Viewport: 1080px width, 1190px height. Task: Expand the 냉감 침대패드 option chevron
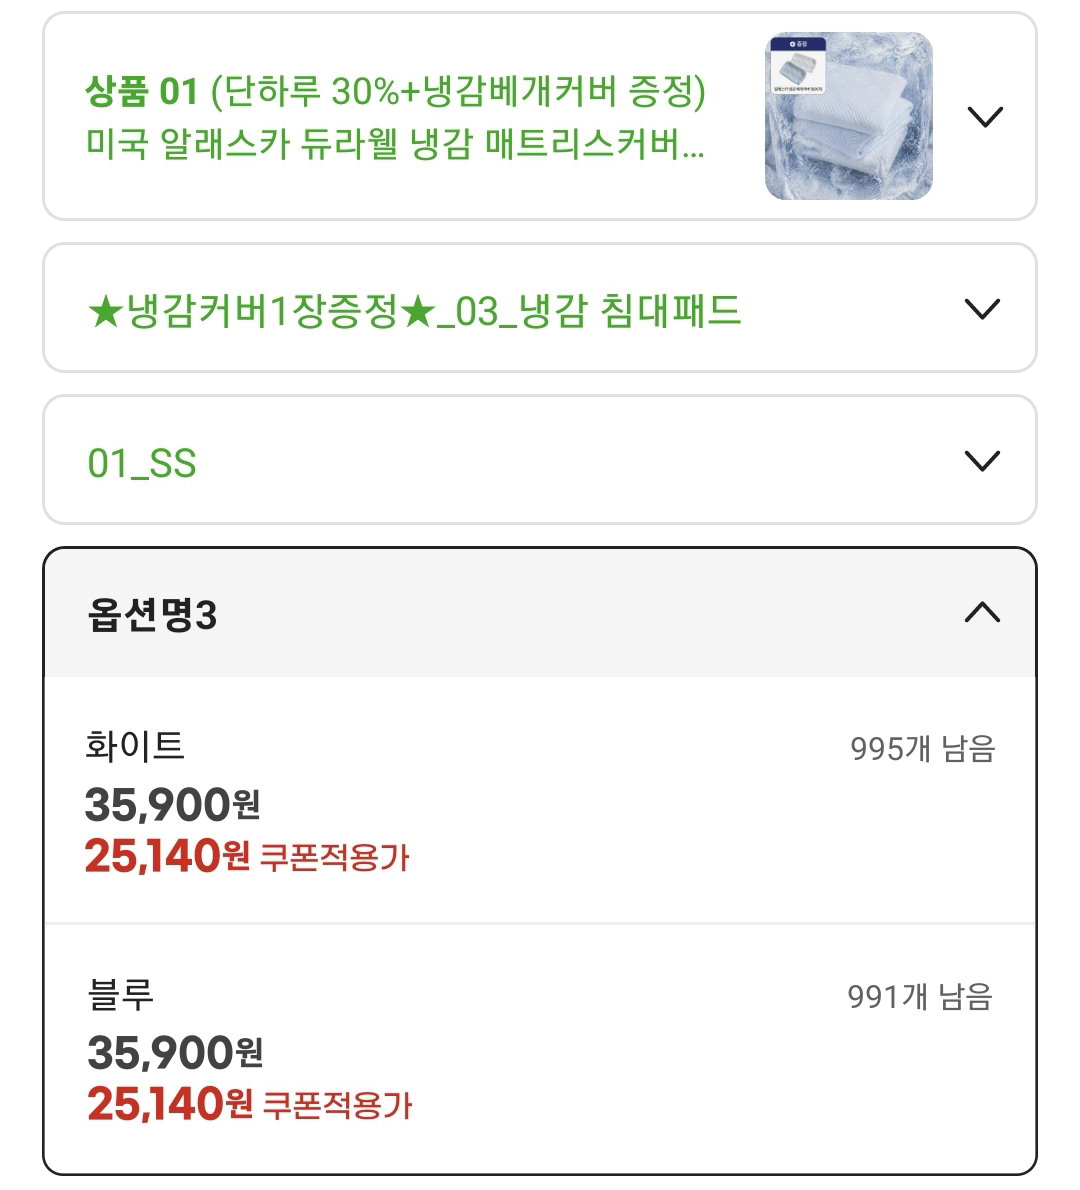982,309
